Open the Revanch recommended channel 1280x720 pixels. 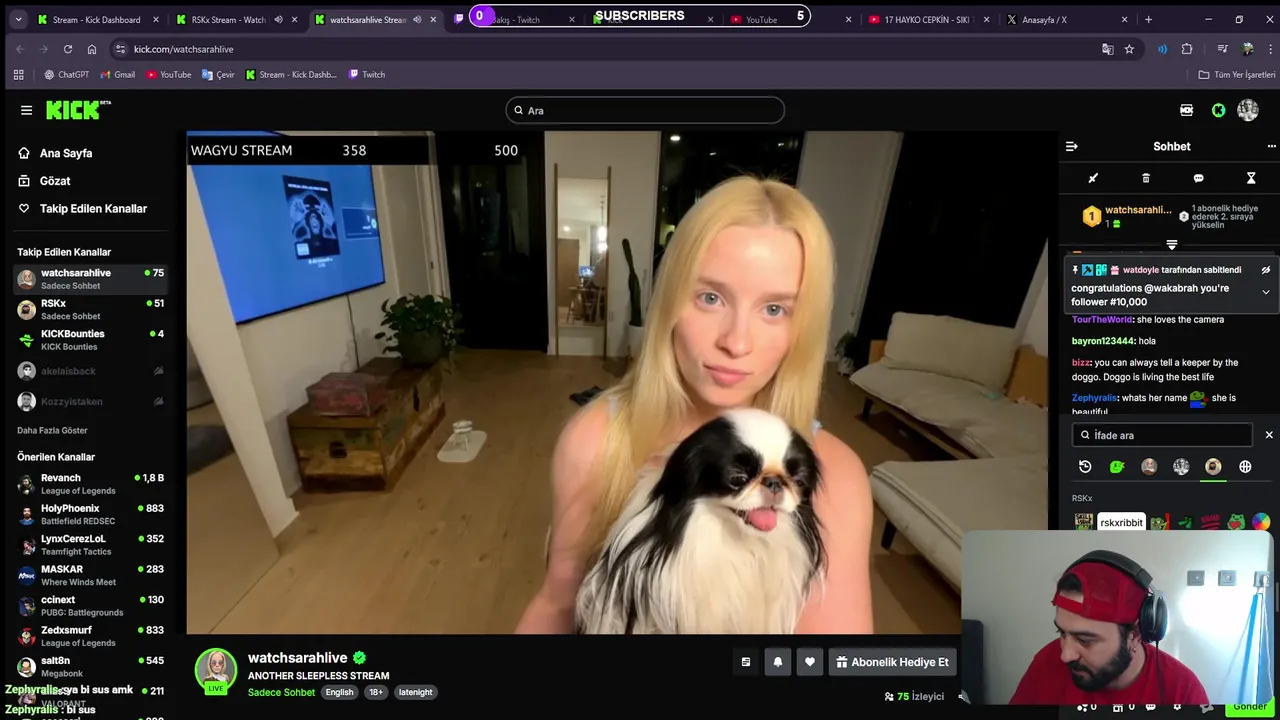(90, 484)
